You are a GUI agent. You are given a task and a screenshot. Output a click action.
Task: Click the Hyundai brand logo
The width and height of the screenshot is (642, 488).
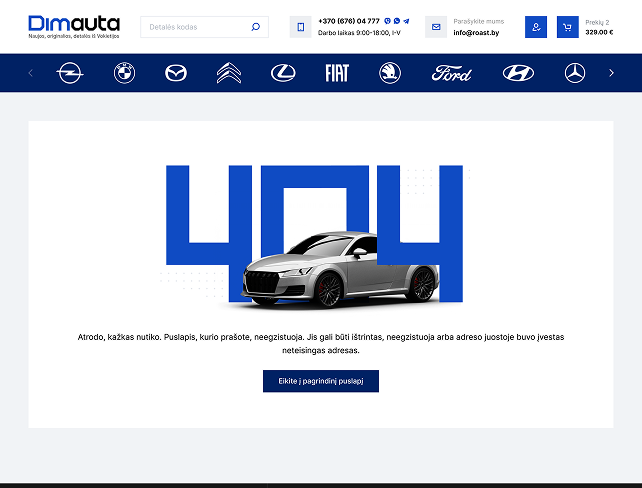(x=518, y=73)
